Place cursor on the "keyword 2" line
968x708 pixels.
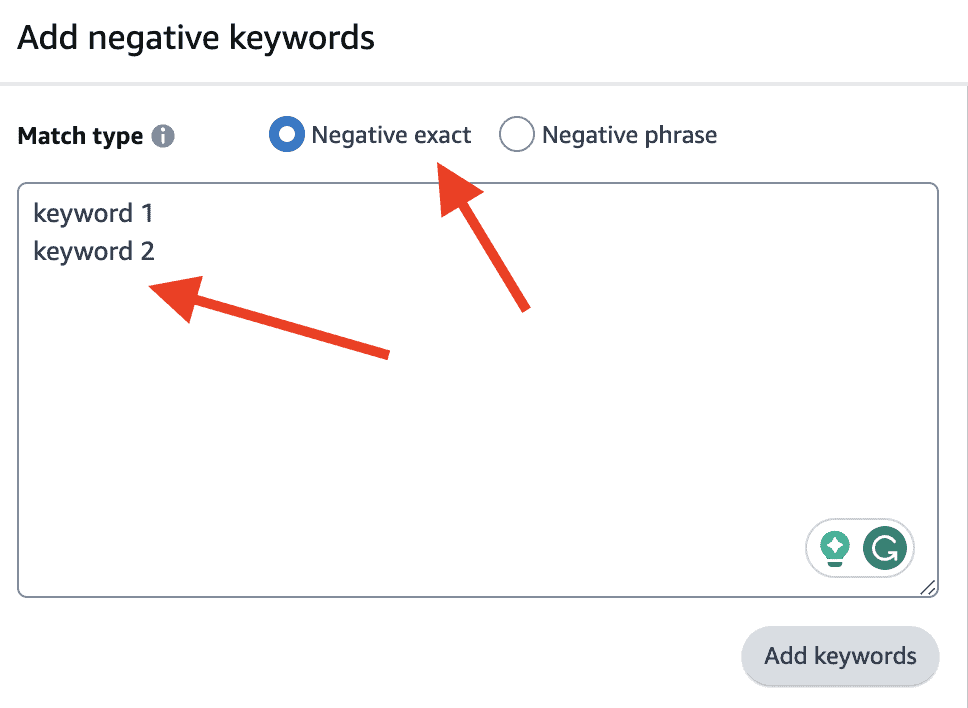(x=94, y=251)
